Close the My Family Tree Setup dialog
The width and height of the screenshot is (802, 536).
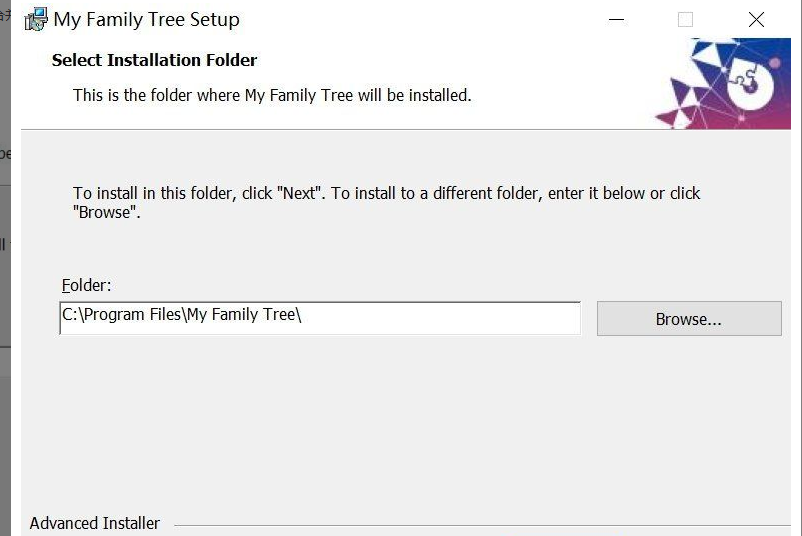tap(756, 20)
